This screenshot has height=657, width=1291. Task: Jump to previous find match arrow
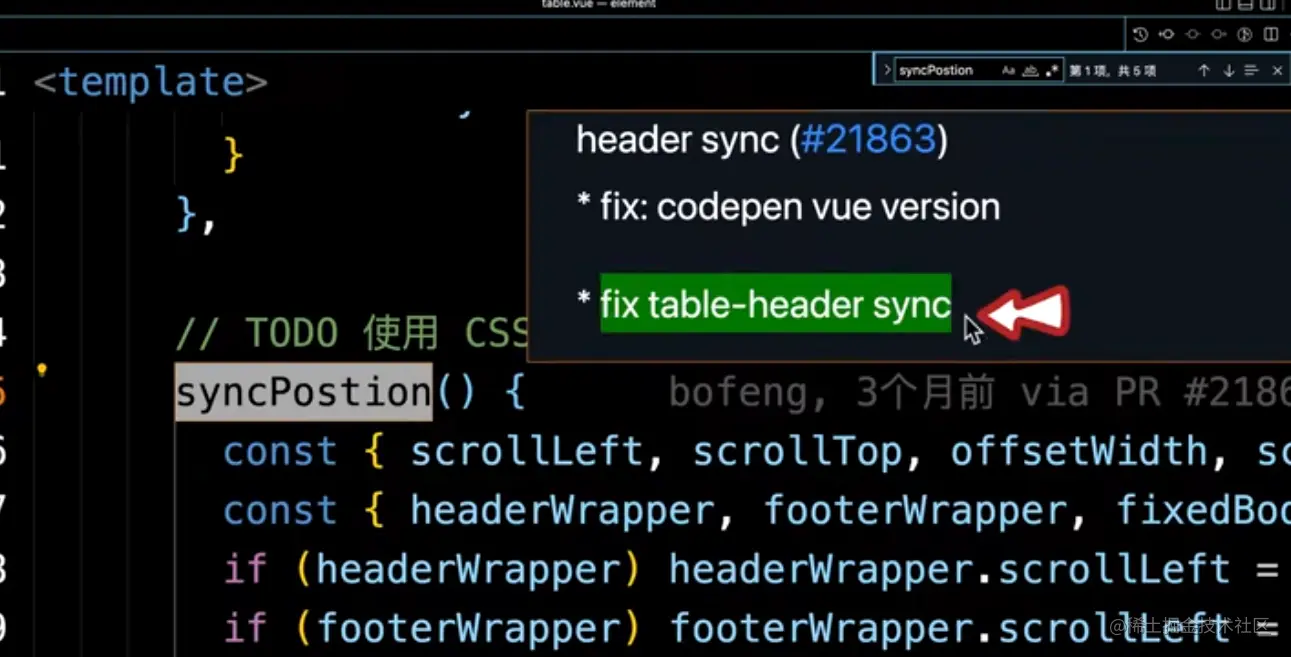click(1204, 71)
